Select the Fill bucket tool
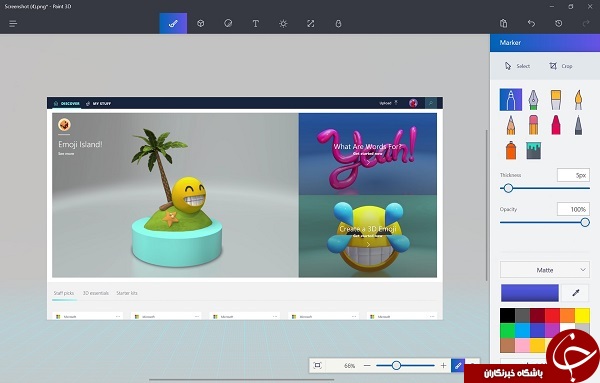Screen dimensions: 600x383 (x=533, y=150)
